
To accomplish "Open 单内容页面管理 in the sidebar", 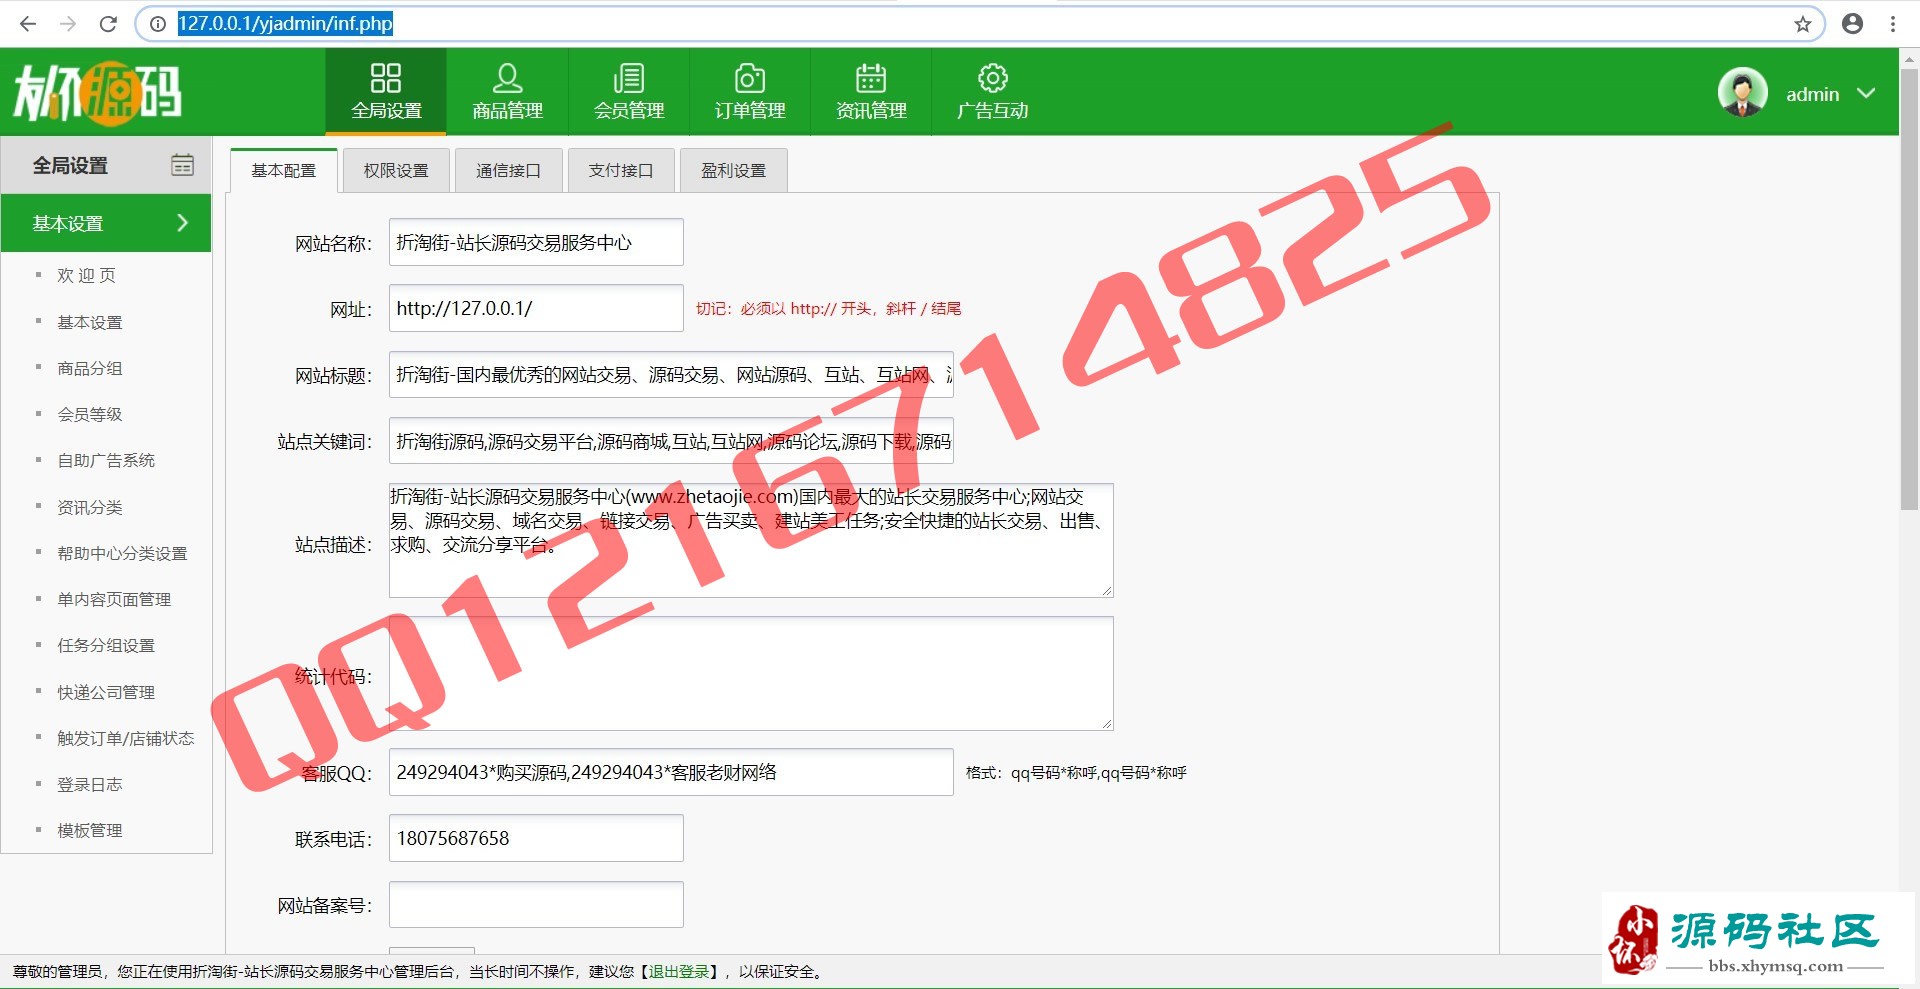I will (x=114, y=599).
